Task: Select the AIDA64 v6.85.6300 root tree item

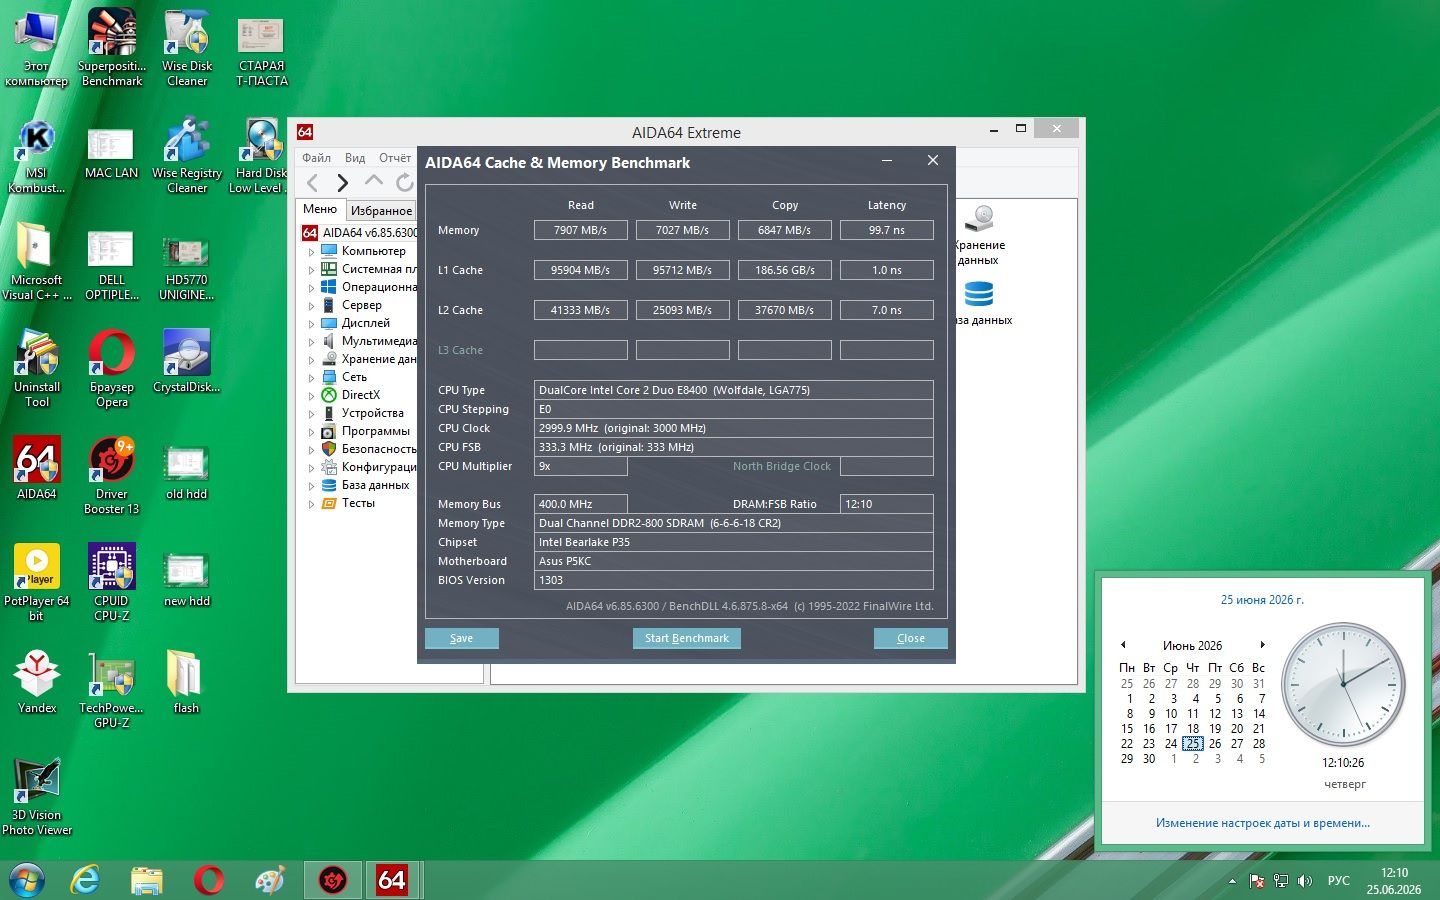Action: pos(369,233)
